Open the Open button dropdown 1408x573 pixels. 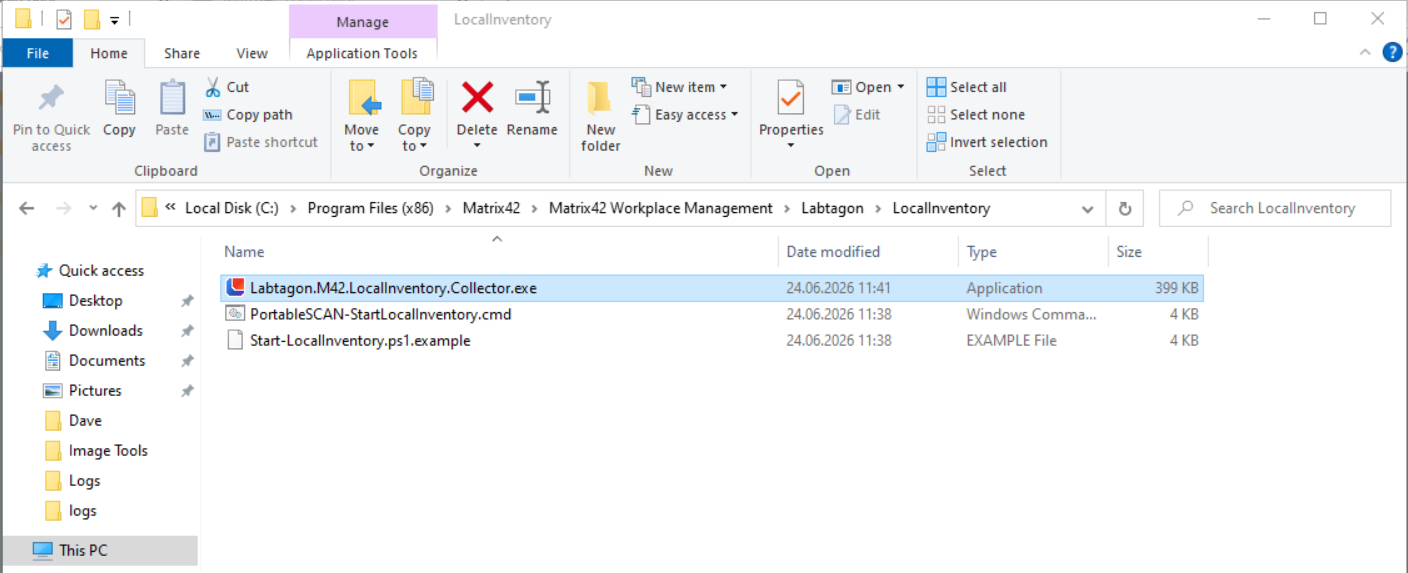[868, 87]
